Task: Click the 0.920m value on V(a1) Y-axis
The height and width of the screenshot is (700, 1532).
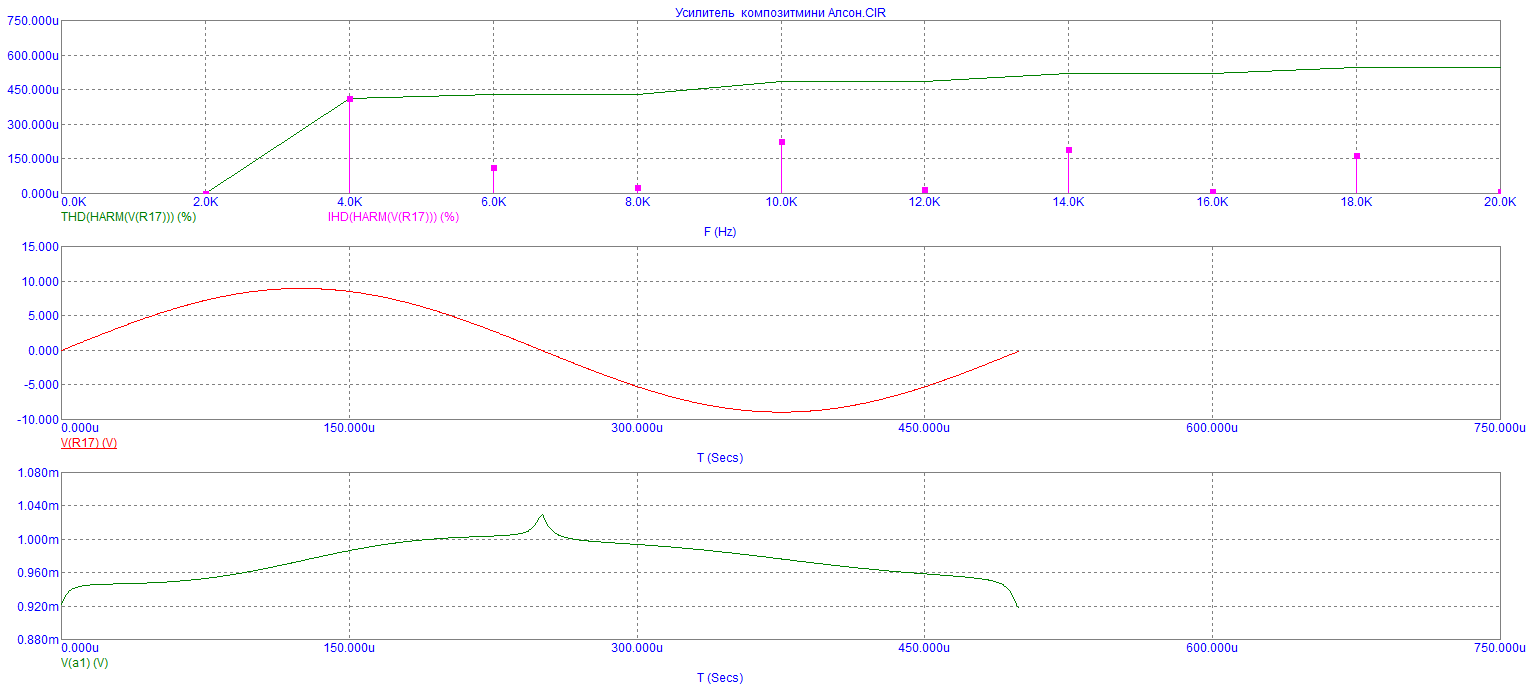Action: (x=38, y=606)
